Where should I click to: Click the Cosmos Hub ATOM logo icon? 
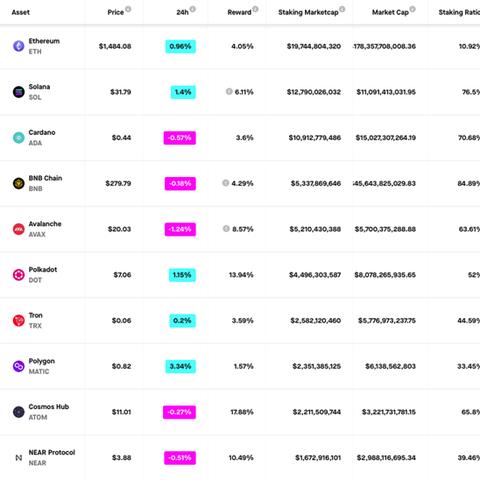19,412
